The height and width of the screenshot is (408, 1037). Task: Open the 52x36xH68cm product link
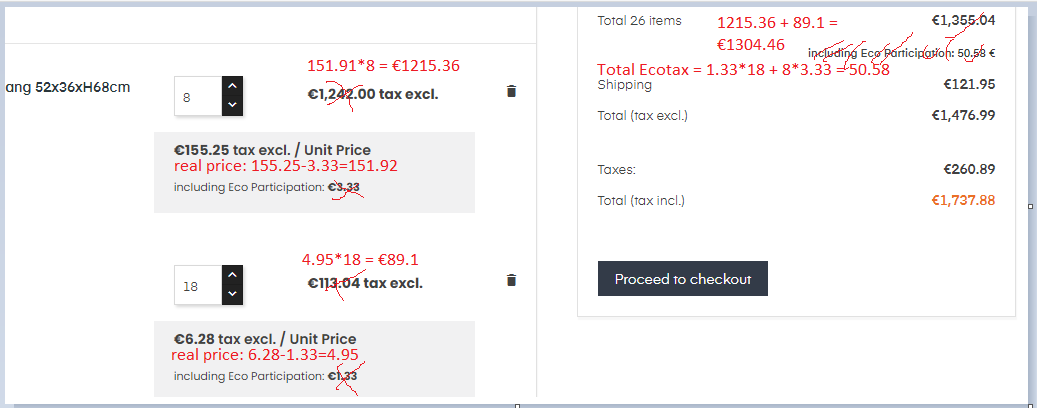(68, 87)
